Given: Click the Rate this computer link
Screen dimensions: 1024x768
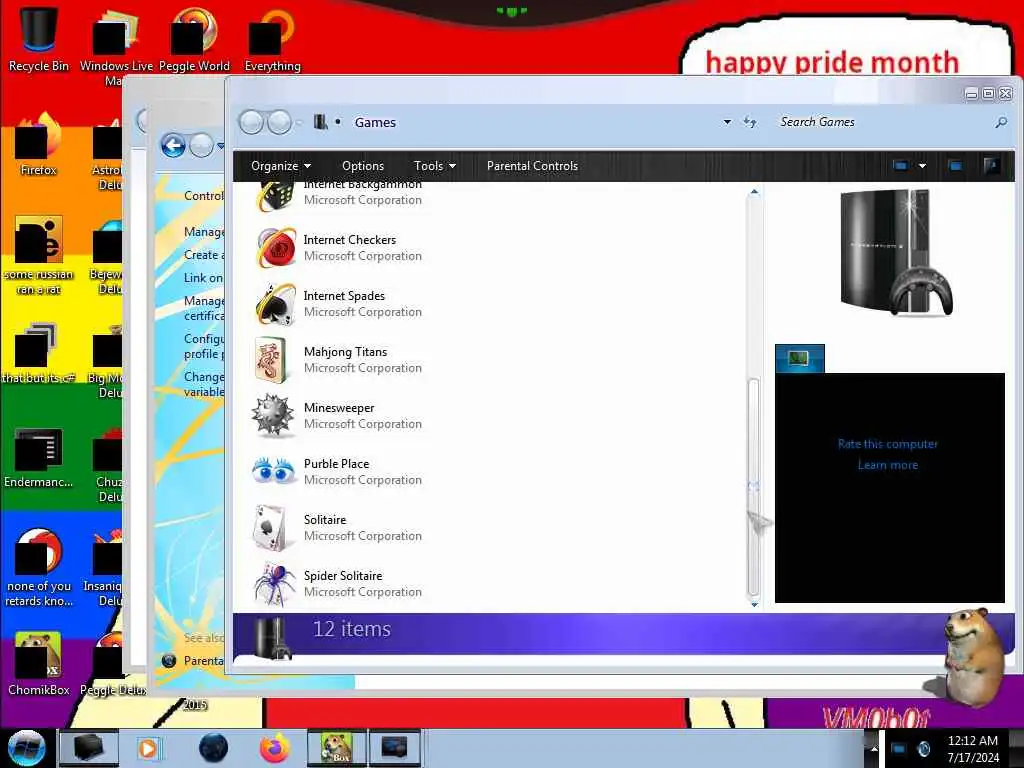Looking at the screenshot, I should pyautogui.click(x=888, y=444).
